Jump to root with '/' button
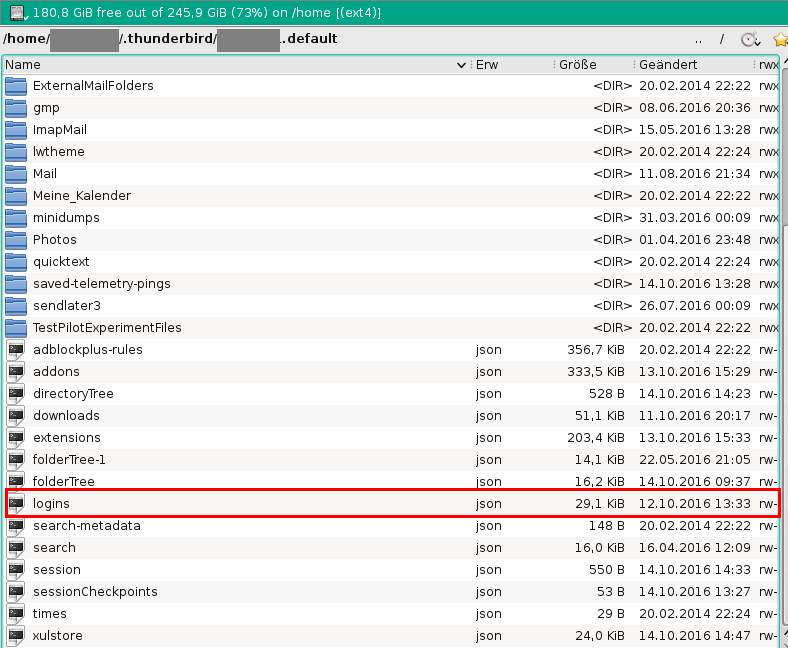This screenshot has height=648, width=788. [722, 40]
